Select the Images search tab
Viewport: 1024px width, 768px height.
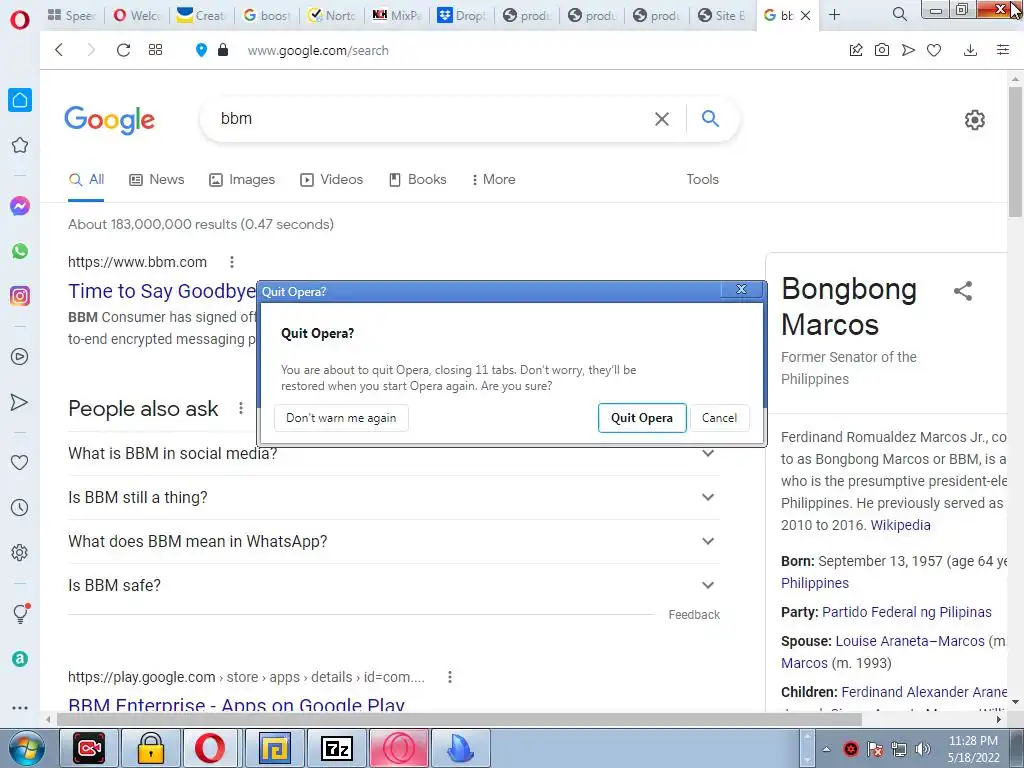(x=242, y=179)
